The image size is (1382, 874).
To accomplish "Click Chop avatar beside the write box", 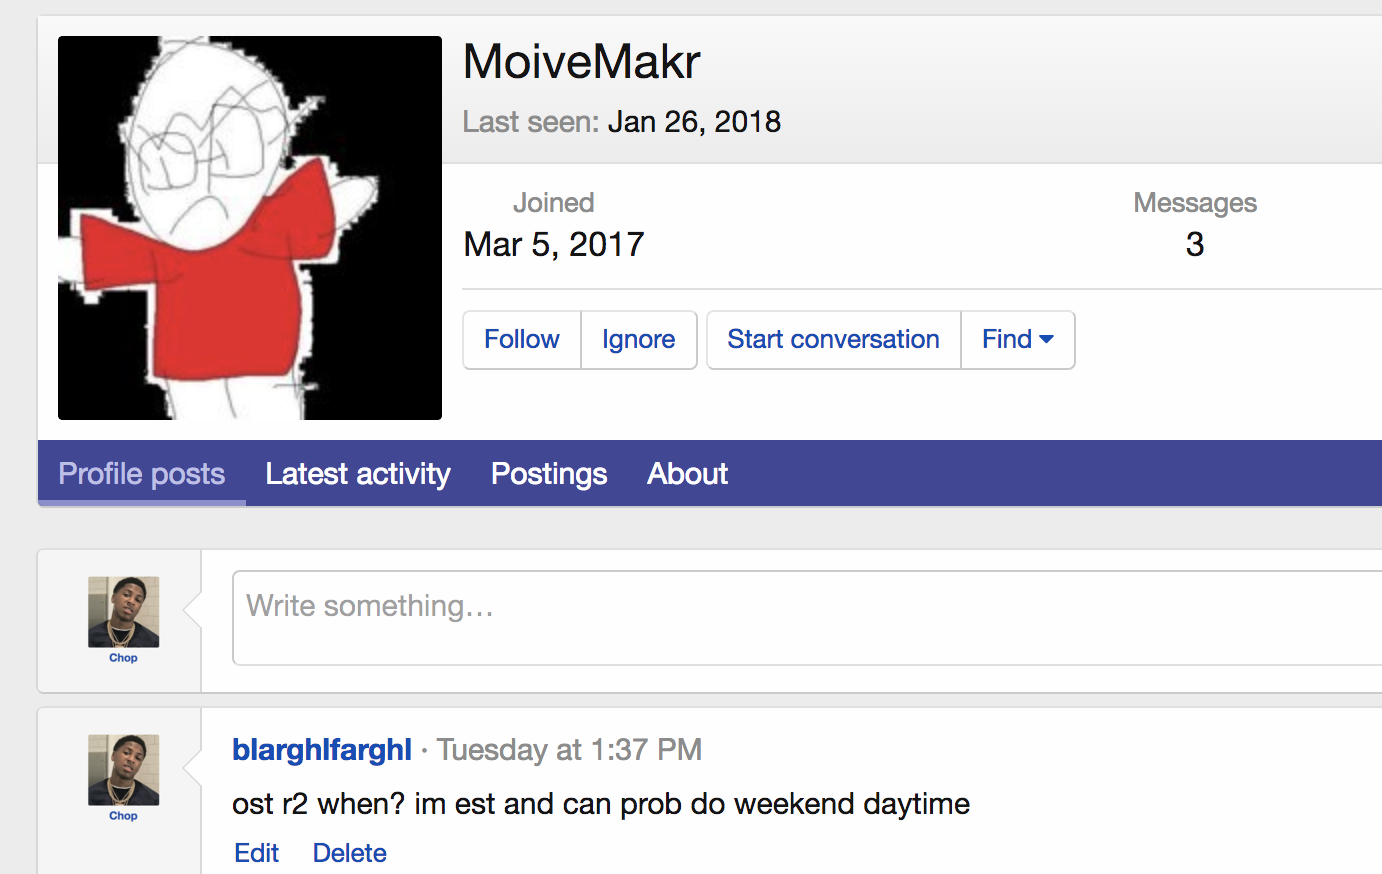I will pos(123,611).
